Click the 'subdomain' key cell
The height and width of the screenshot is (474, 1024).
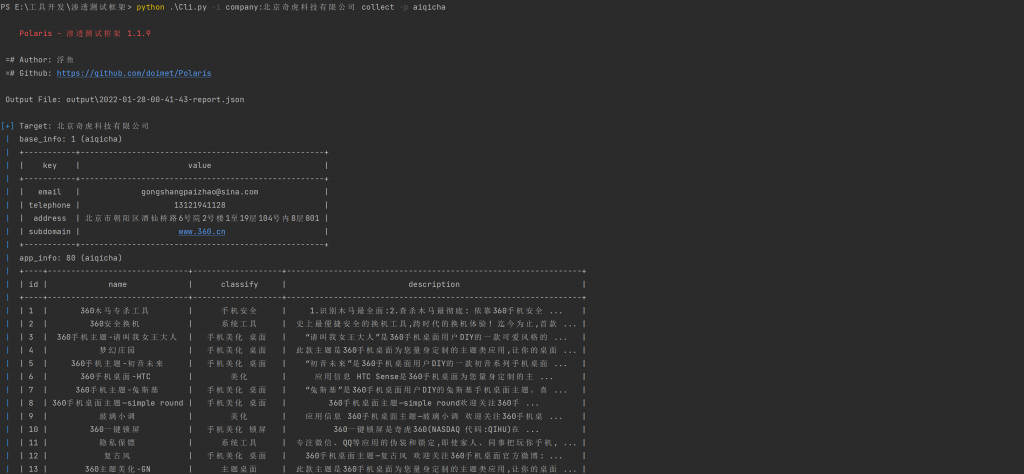click(x=50, y=231)
